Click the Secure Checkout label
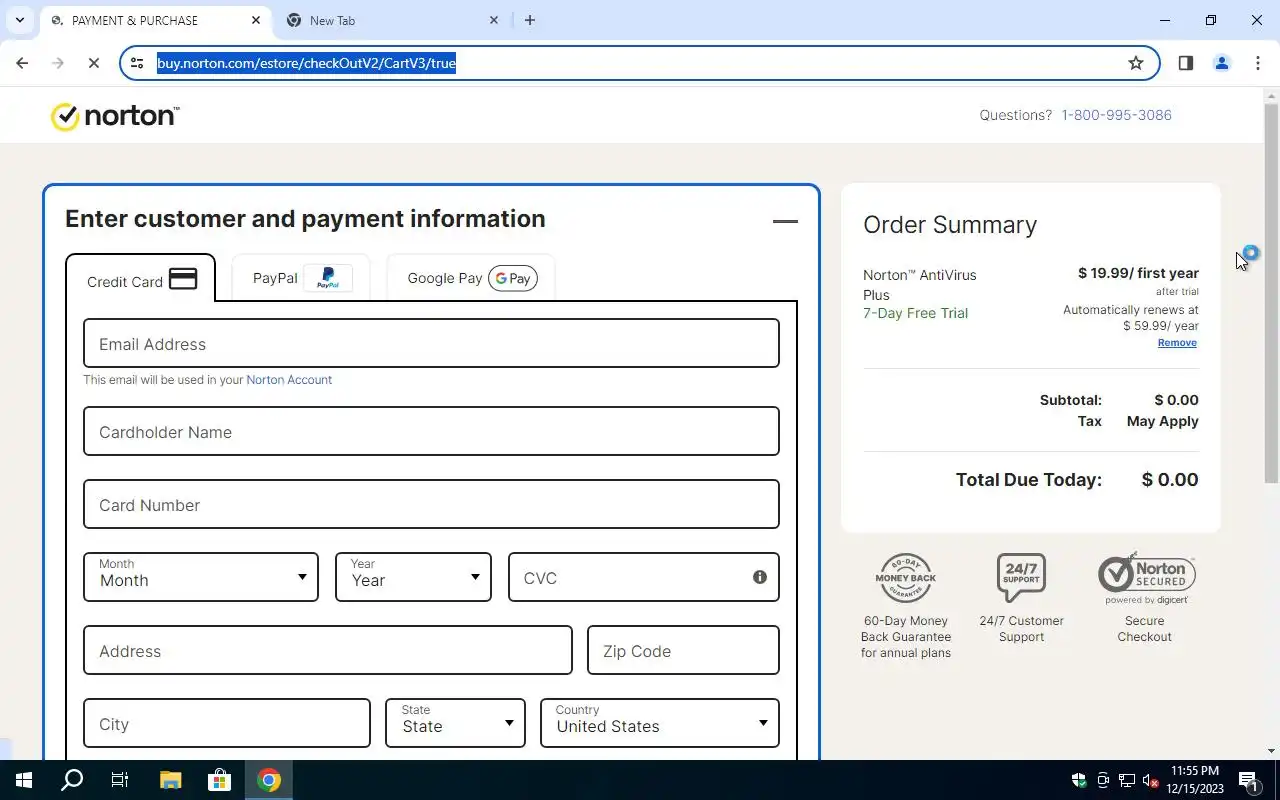 (1144, 629)
